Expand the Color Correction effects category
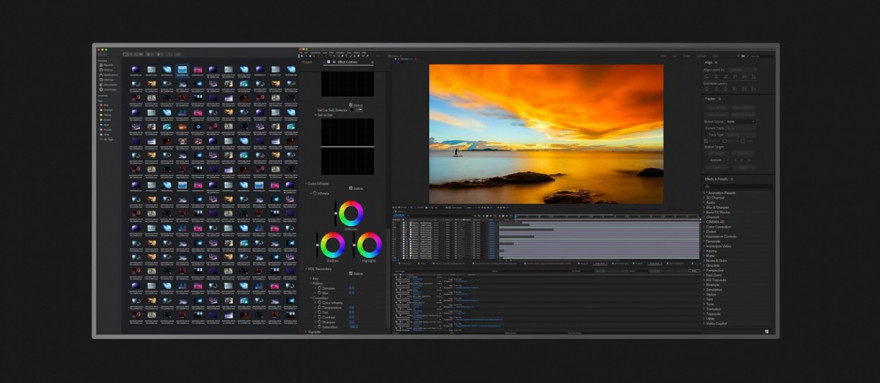Screen dimensions: 880x383 (704, 227)
